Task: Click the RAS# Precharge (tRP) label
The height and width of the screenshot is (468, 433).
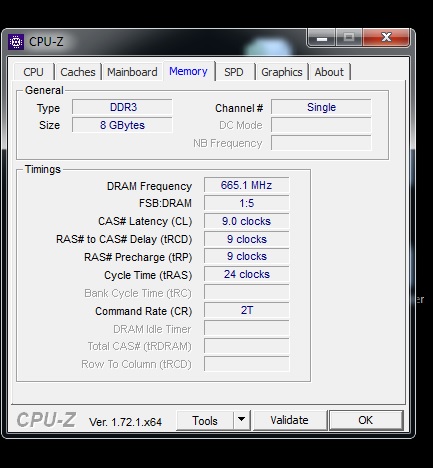Action: coord(138,257)
